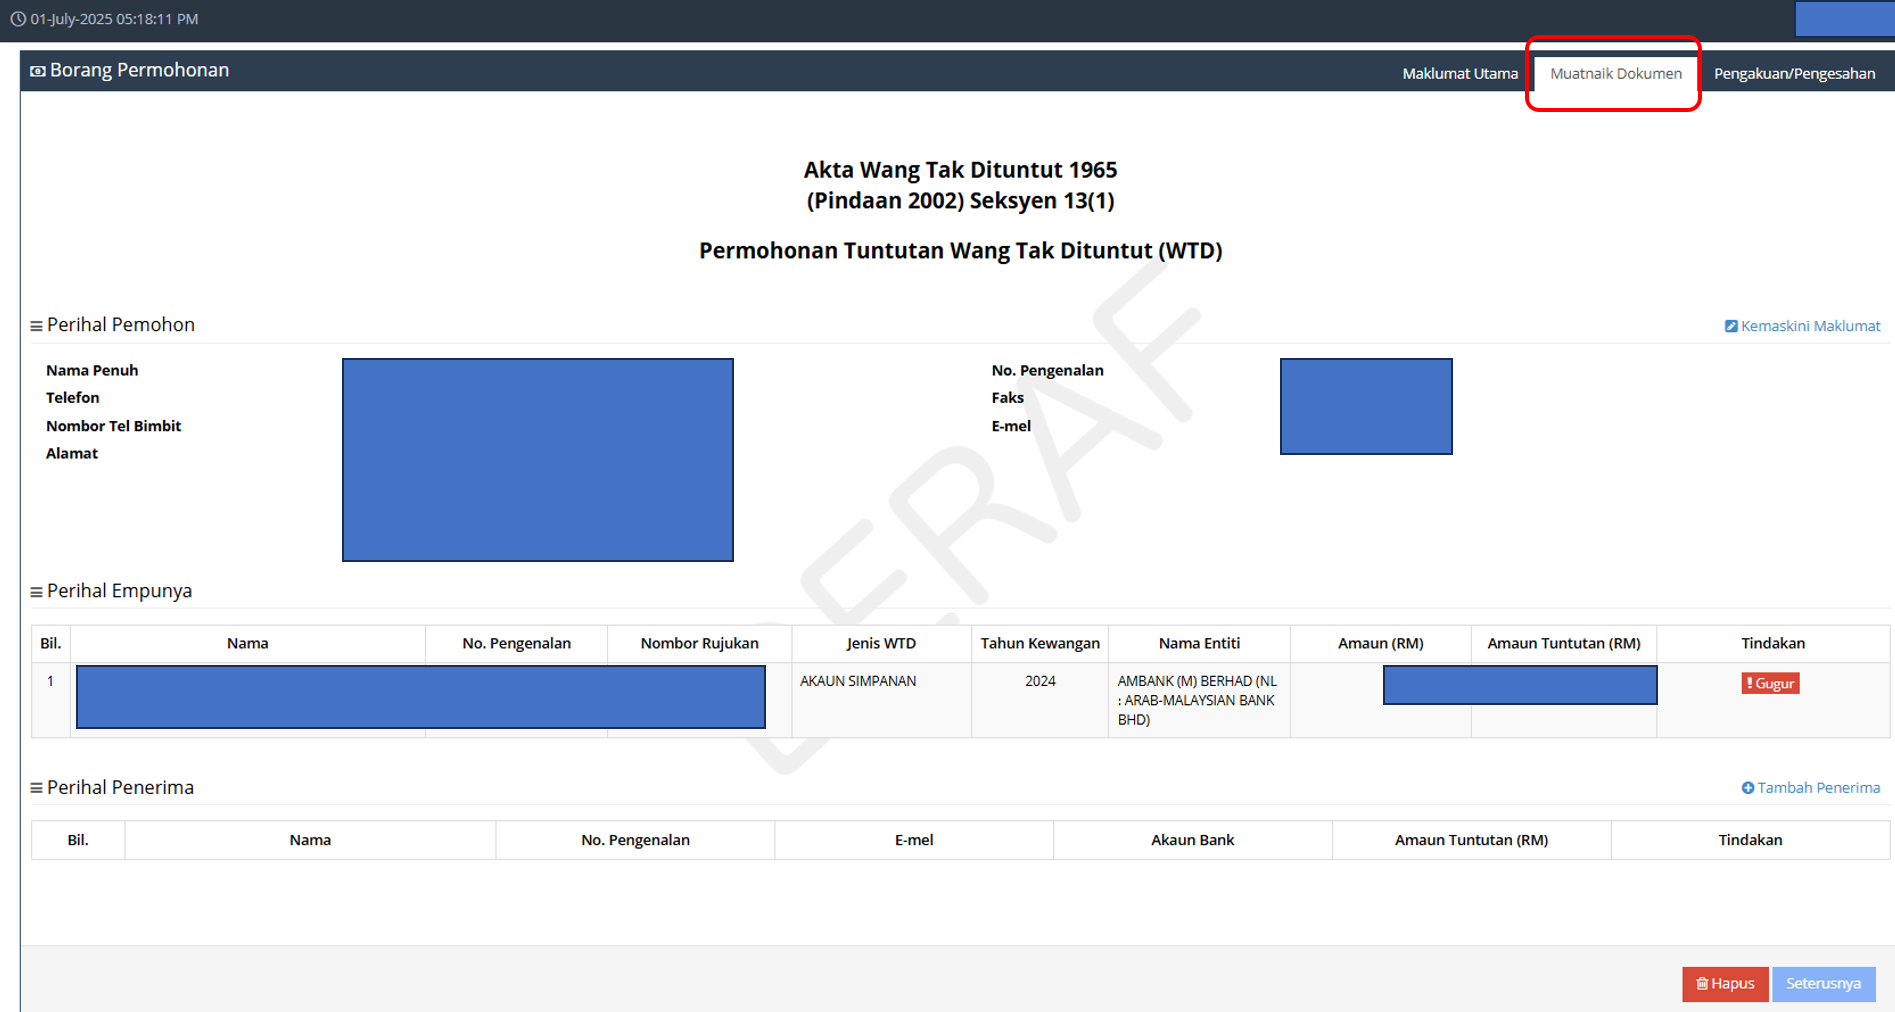Select the Jenis WTD column header
Viewport: 1895px width, 1012px height.
click(x=881, y=643)
